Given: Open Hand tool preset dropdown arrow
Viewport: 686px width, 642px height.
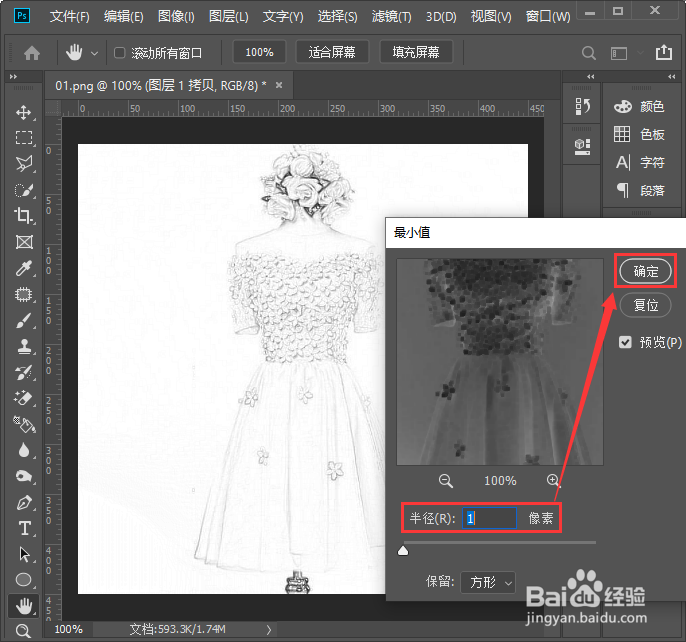Looking at the screenshot, I should pos(94,53).
